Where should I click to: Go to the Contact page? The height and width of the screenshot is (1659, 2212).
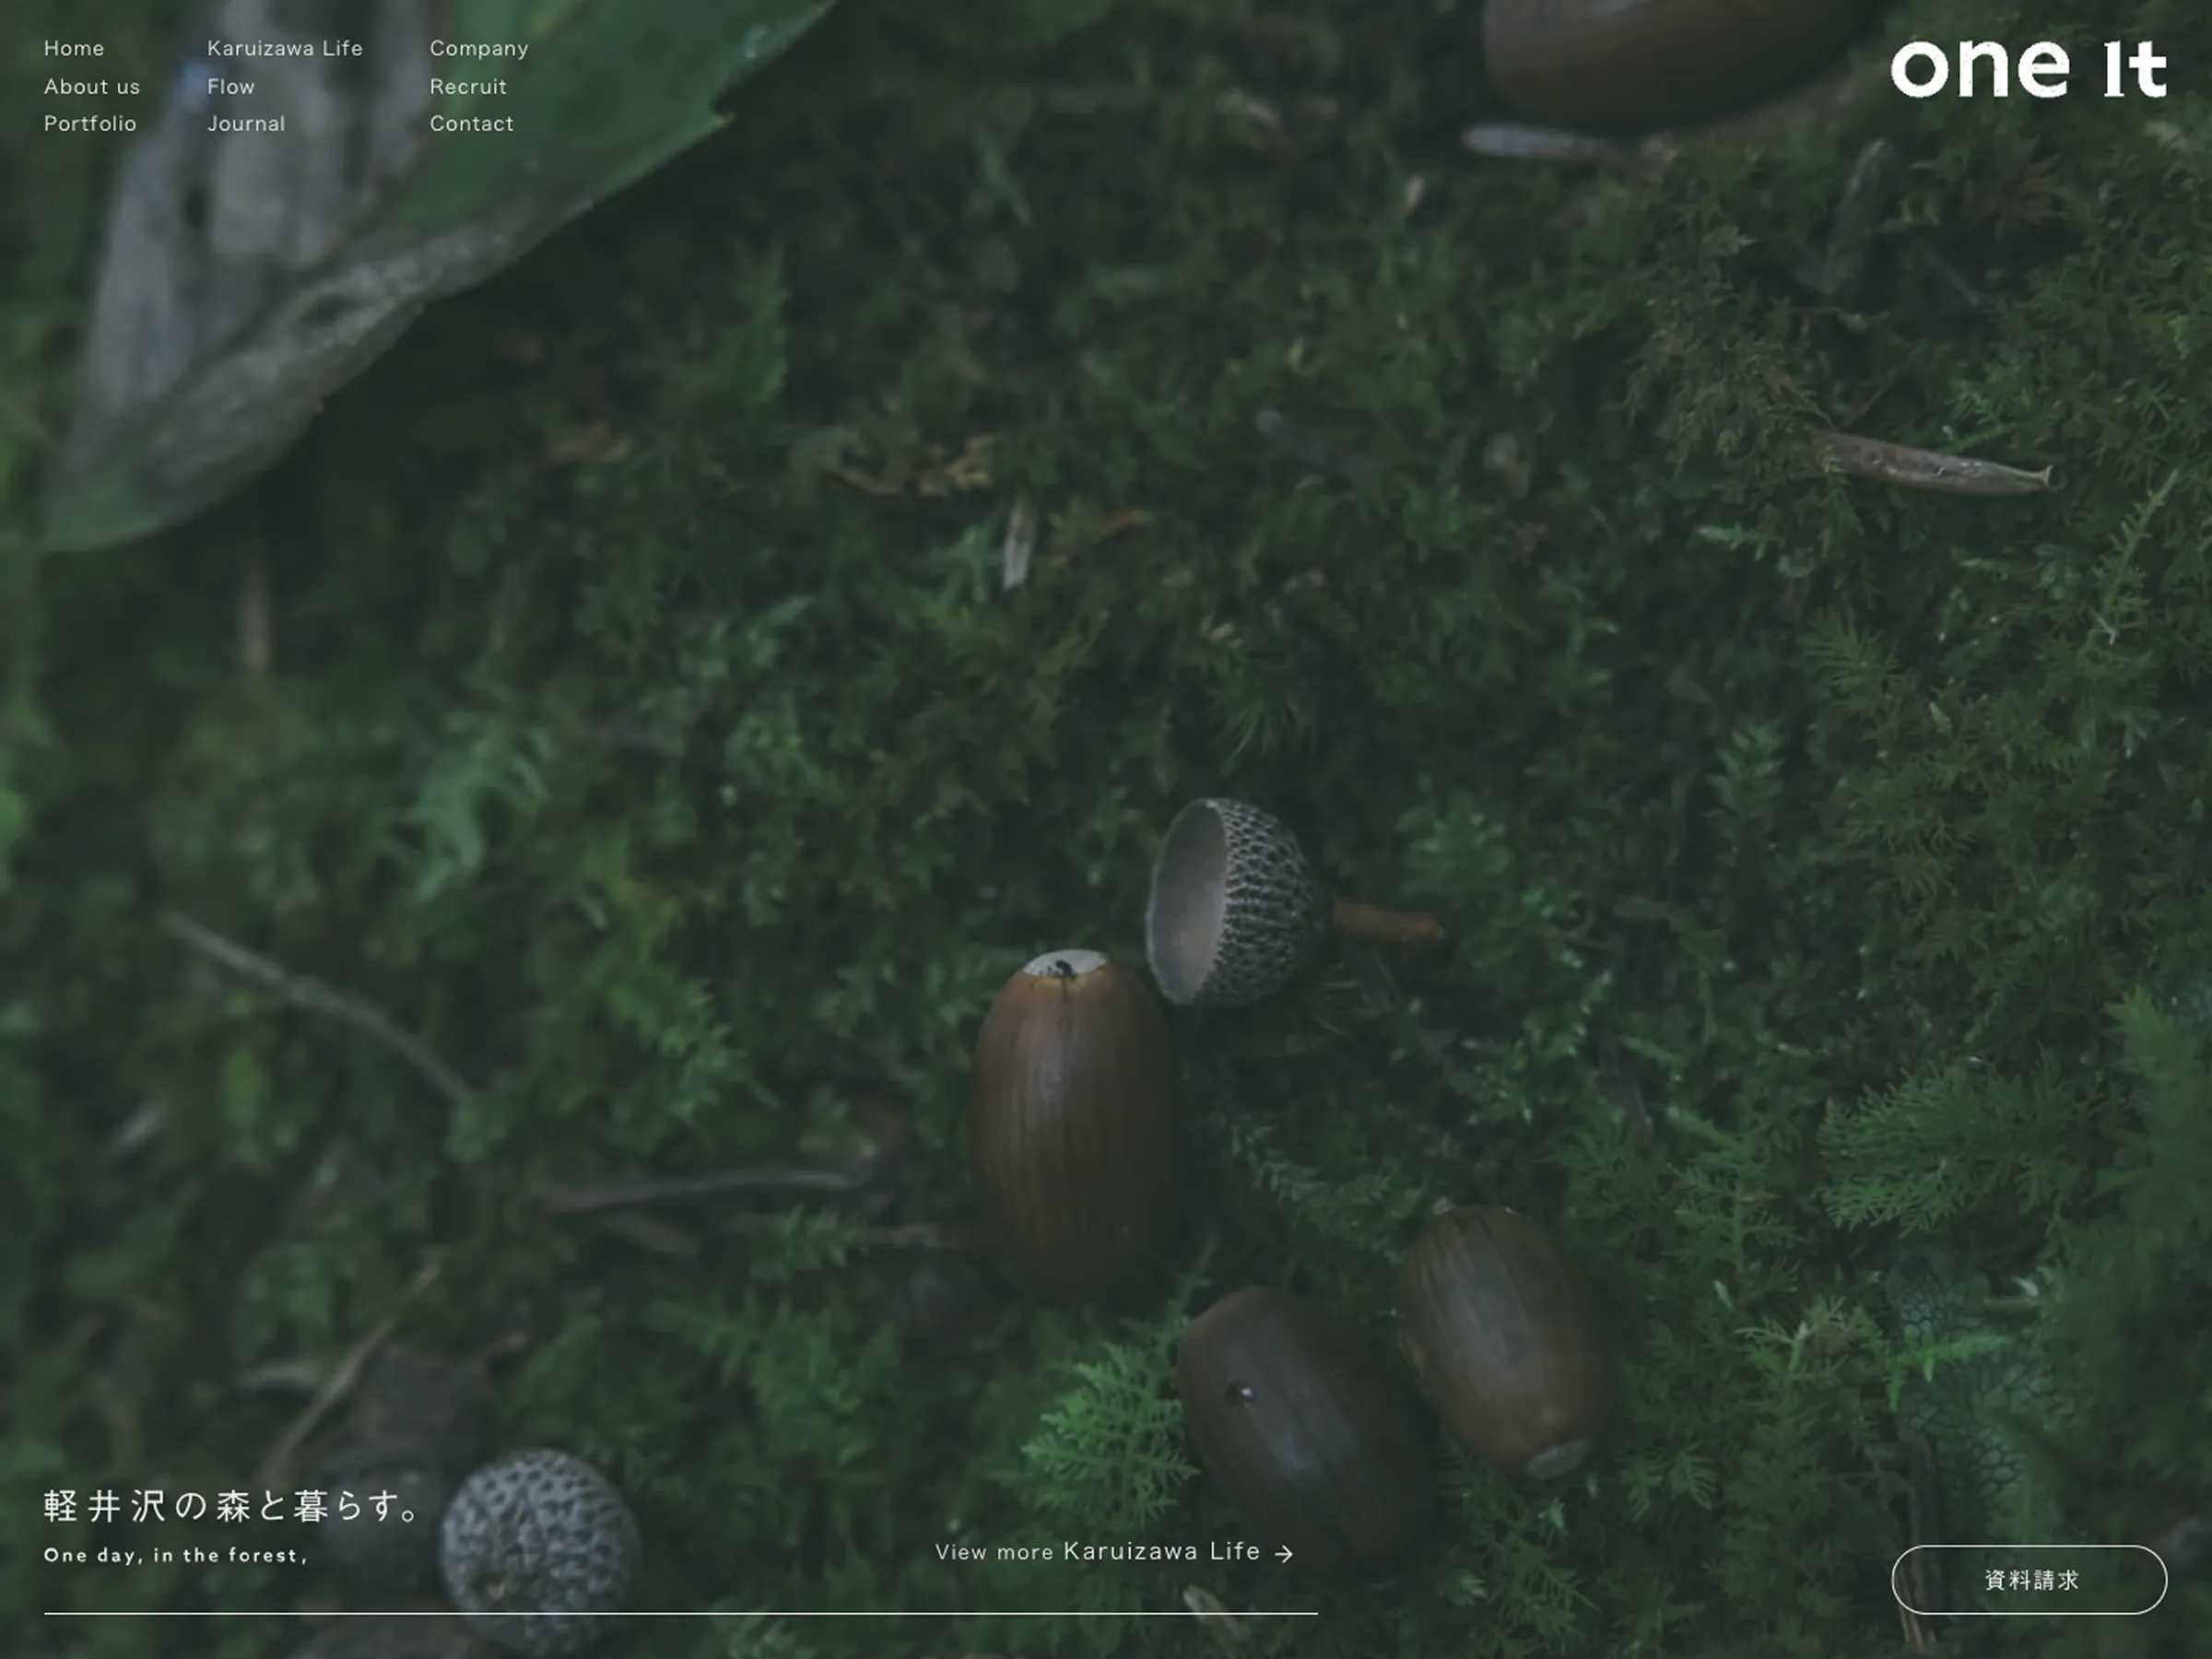point(472,124)
